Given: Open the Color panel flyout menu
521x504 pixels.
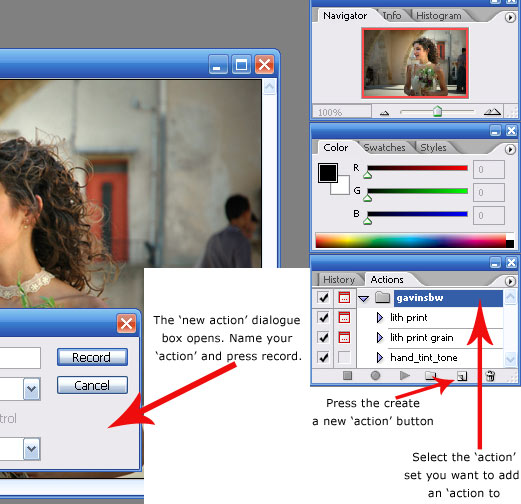Looking at the screenshot, I should (x=510, y=149).
